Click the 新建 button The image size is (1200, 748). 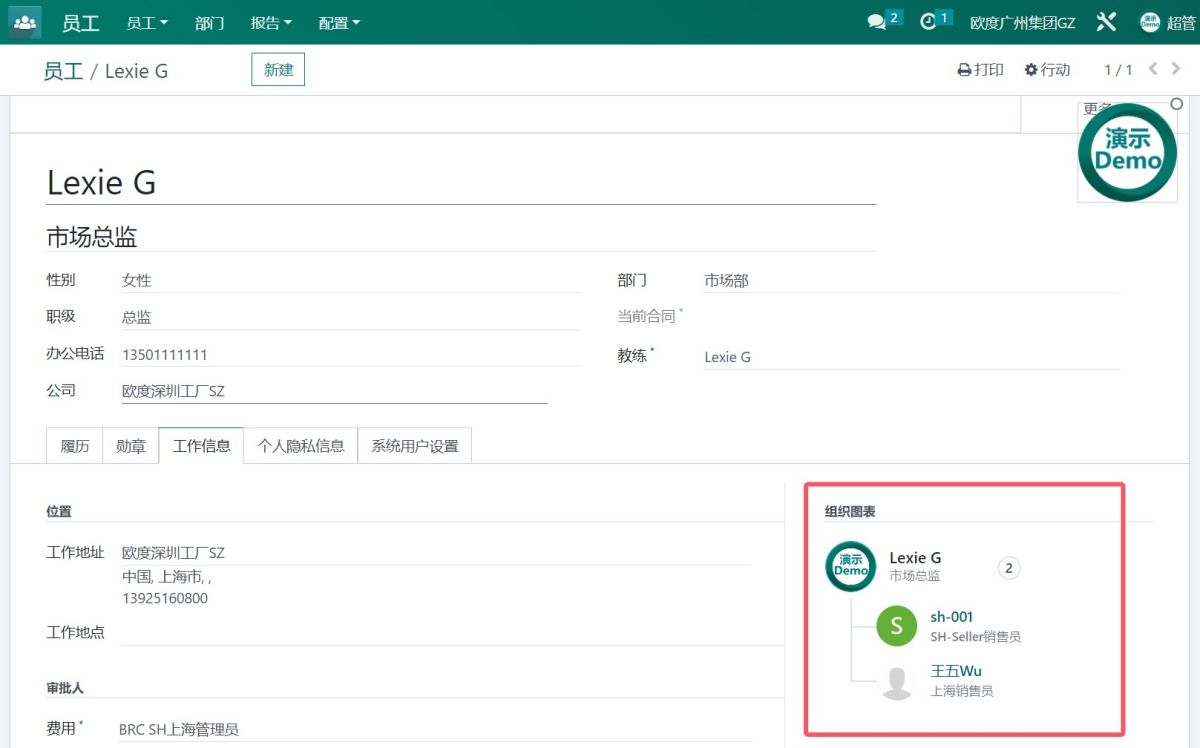coord(278,69)
